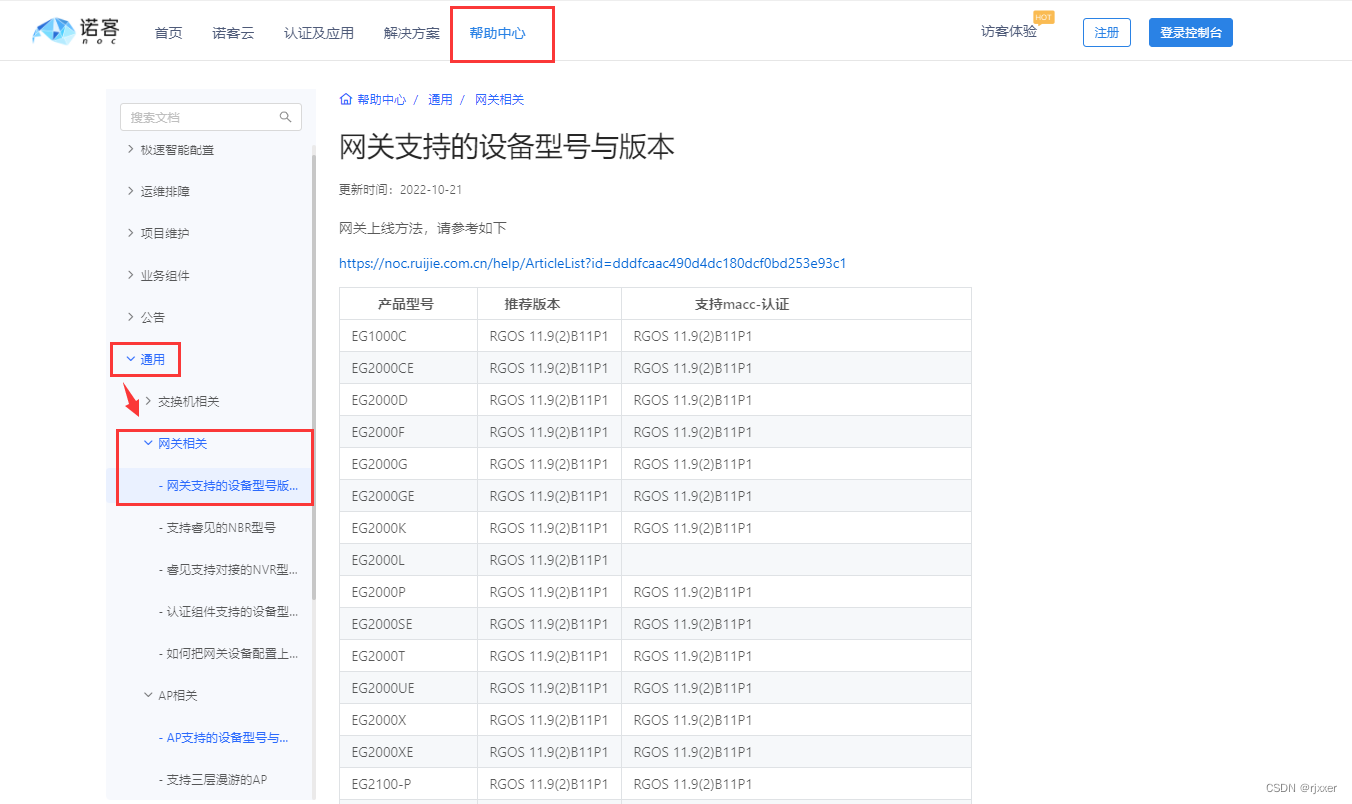Viewport: 1352px width, 804px height.
Task: Open 如何把网关设备配置上 article
Action: pos(228,653)
